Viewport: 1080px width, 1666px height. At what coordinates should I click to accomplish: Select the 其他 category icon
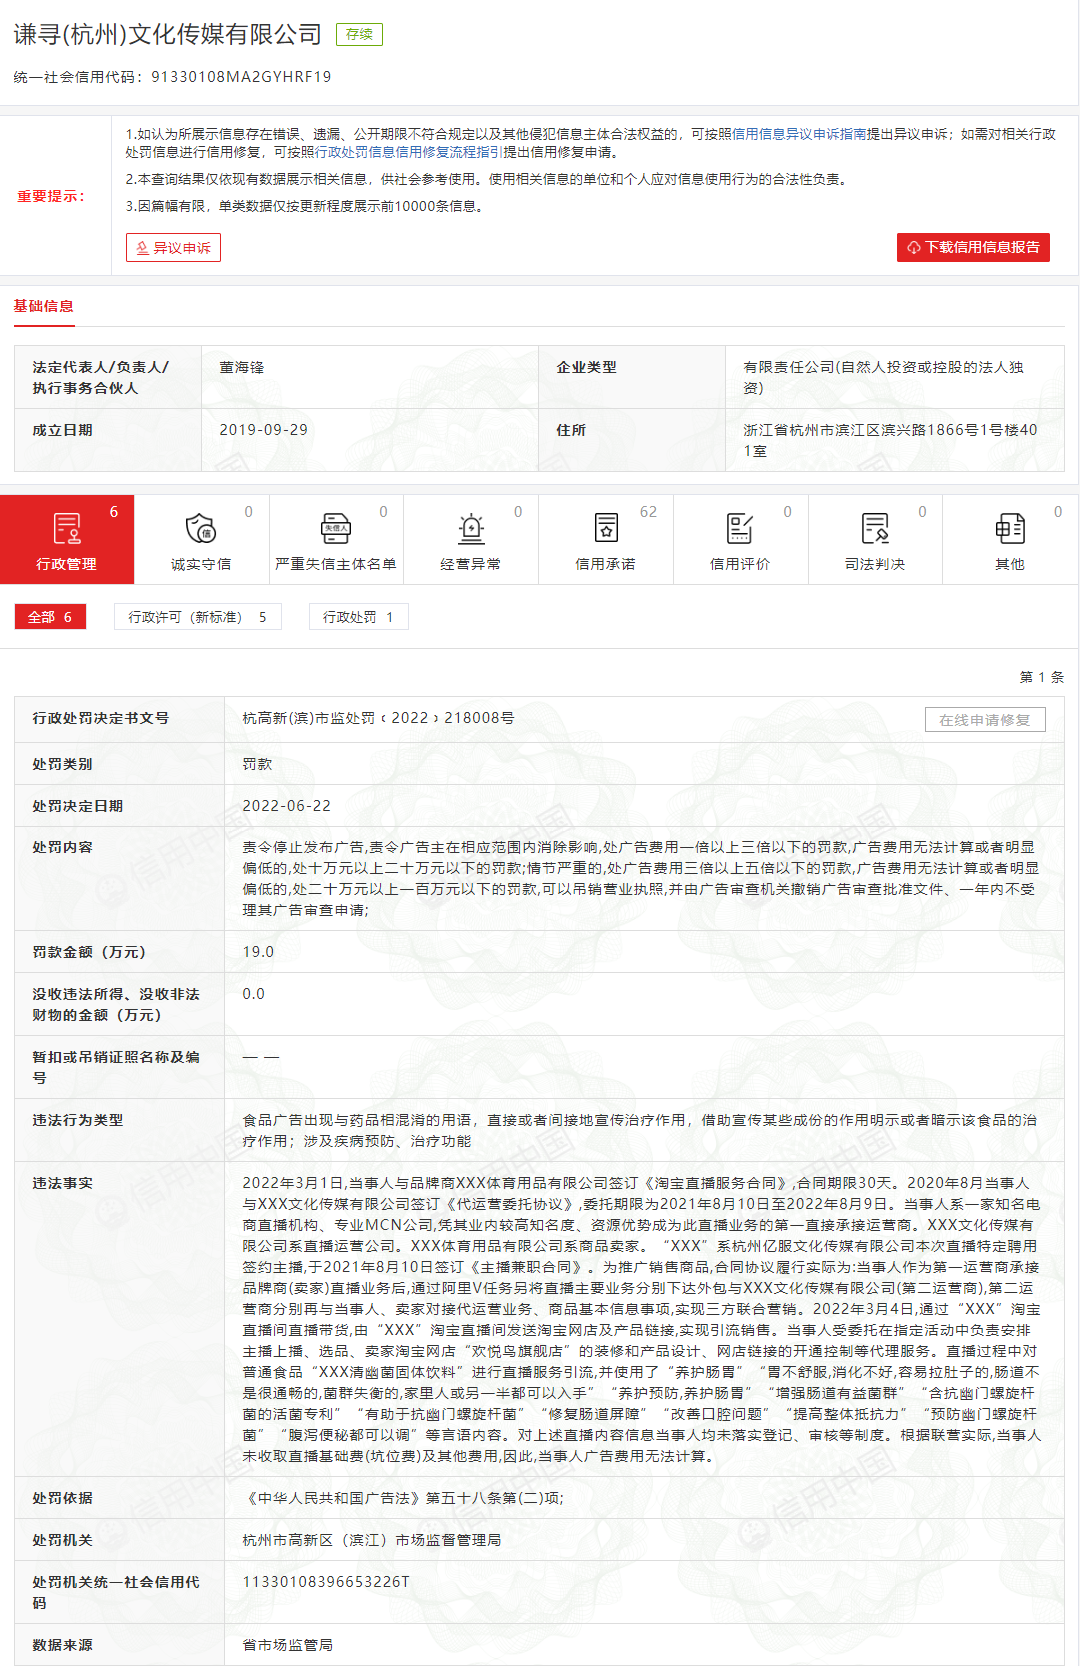click(x=1010, y=528)
